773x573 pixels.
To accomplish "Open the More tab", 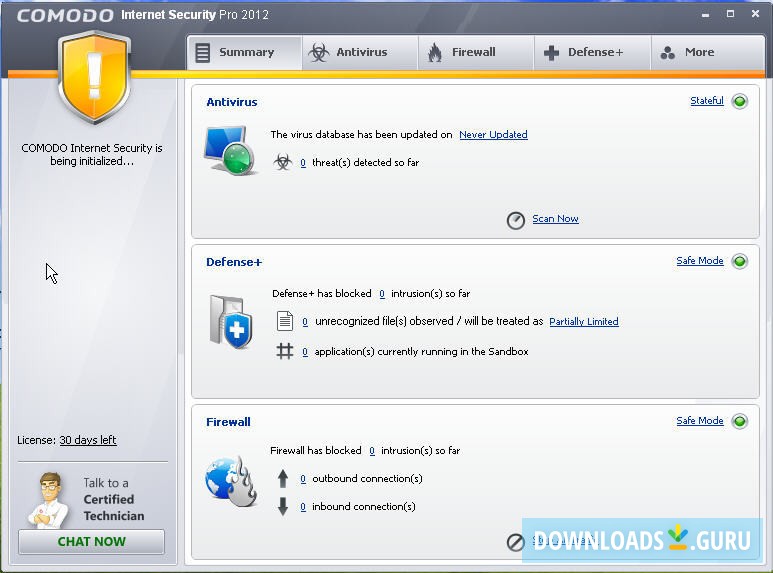I will 708,52.
